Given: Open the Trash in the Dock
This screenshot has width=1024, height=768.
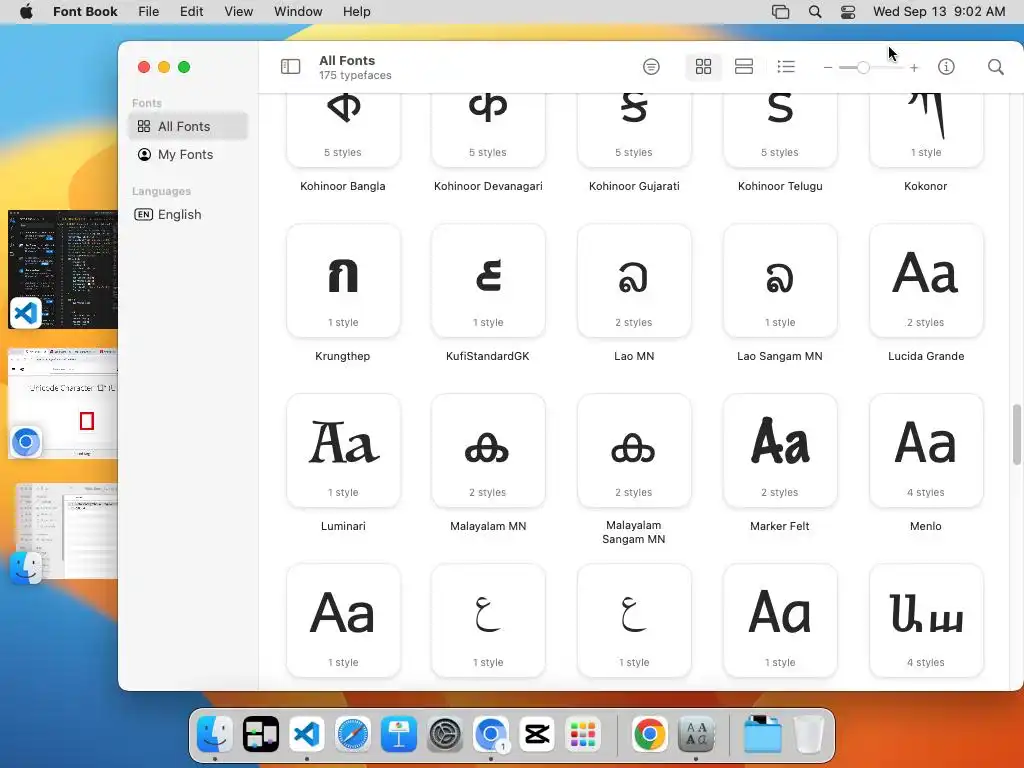Looking at the screenshot, I should (x=808, y=734).
